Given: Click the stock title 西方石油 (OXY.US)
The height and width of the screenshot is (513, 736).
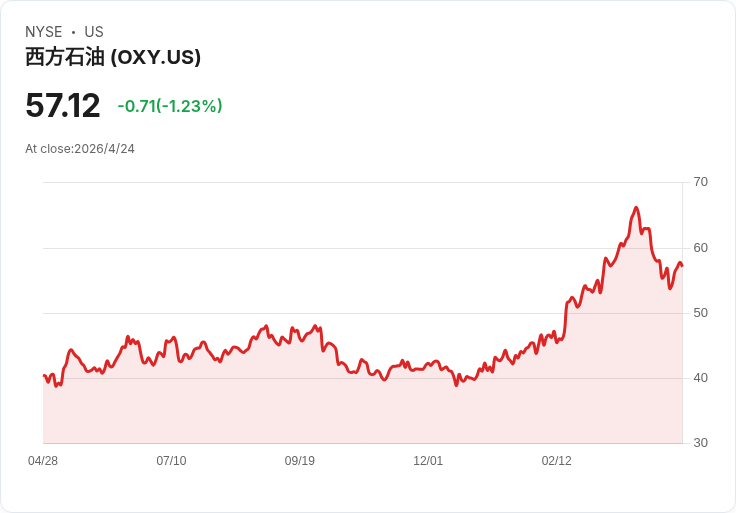Looking at the screenshot, I should click(113, 57).
